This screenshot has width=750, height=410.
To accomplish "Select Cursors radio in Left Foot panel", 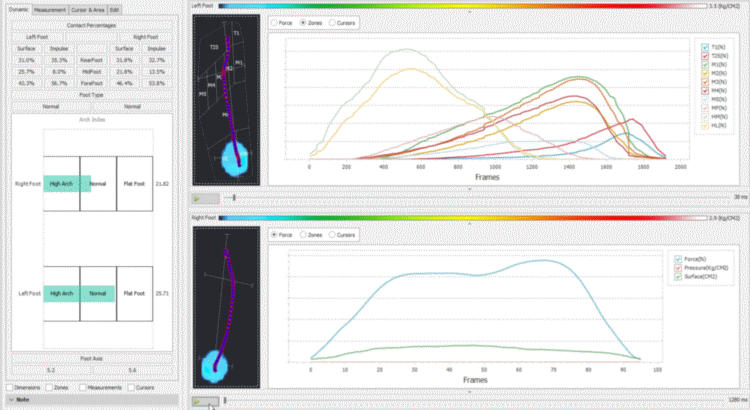I will pos(332,22).
